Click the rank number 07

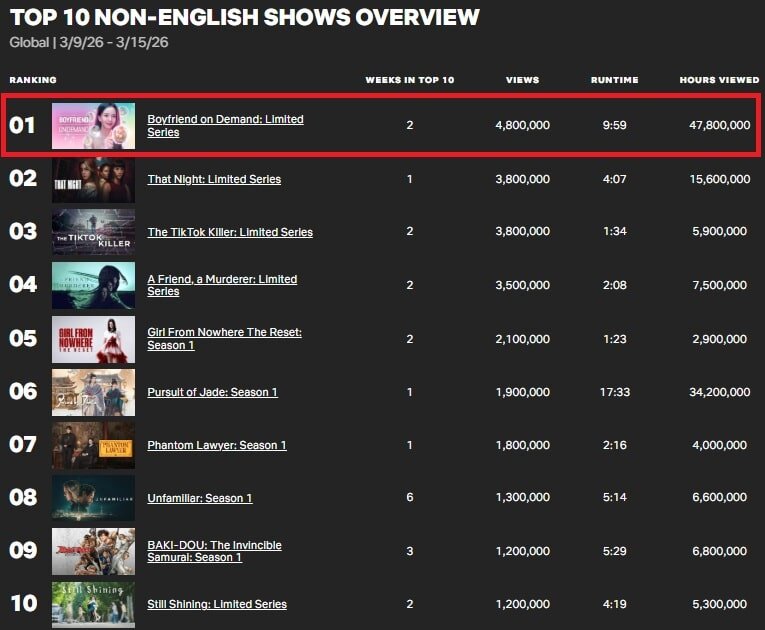pyautogui.click(x=23, y=445)
